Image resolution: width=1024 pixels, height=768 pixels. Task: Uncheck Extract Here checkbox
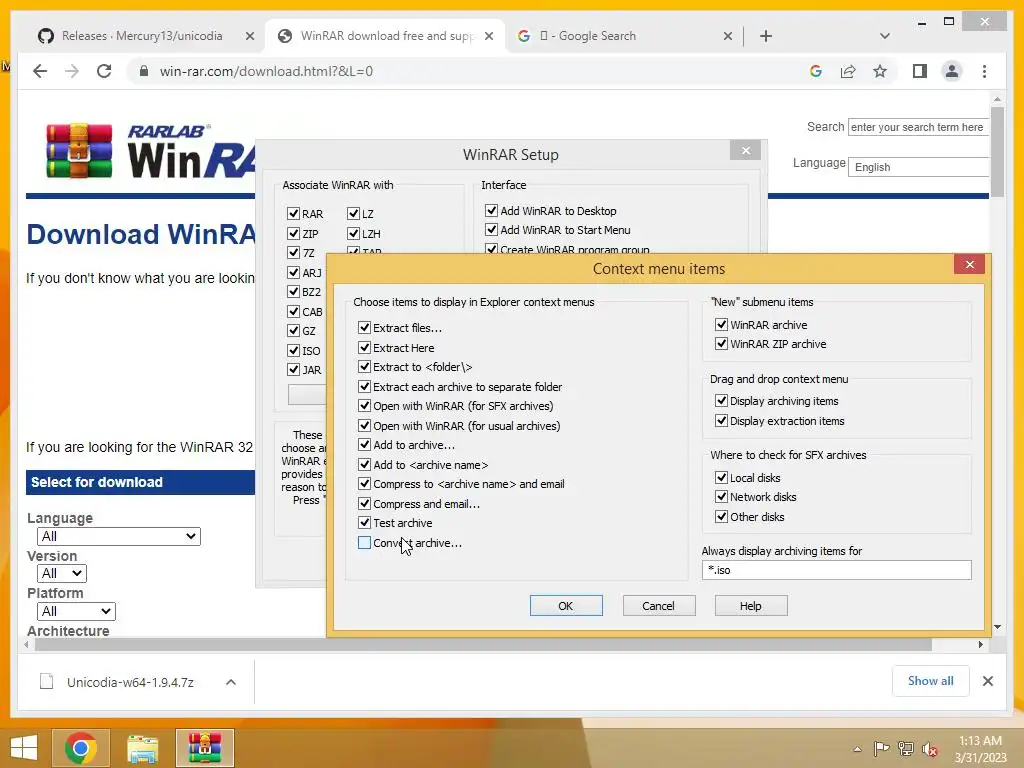coord(364,347)
